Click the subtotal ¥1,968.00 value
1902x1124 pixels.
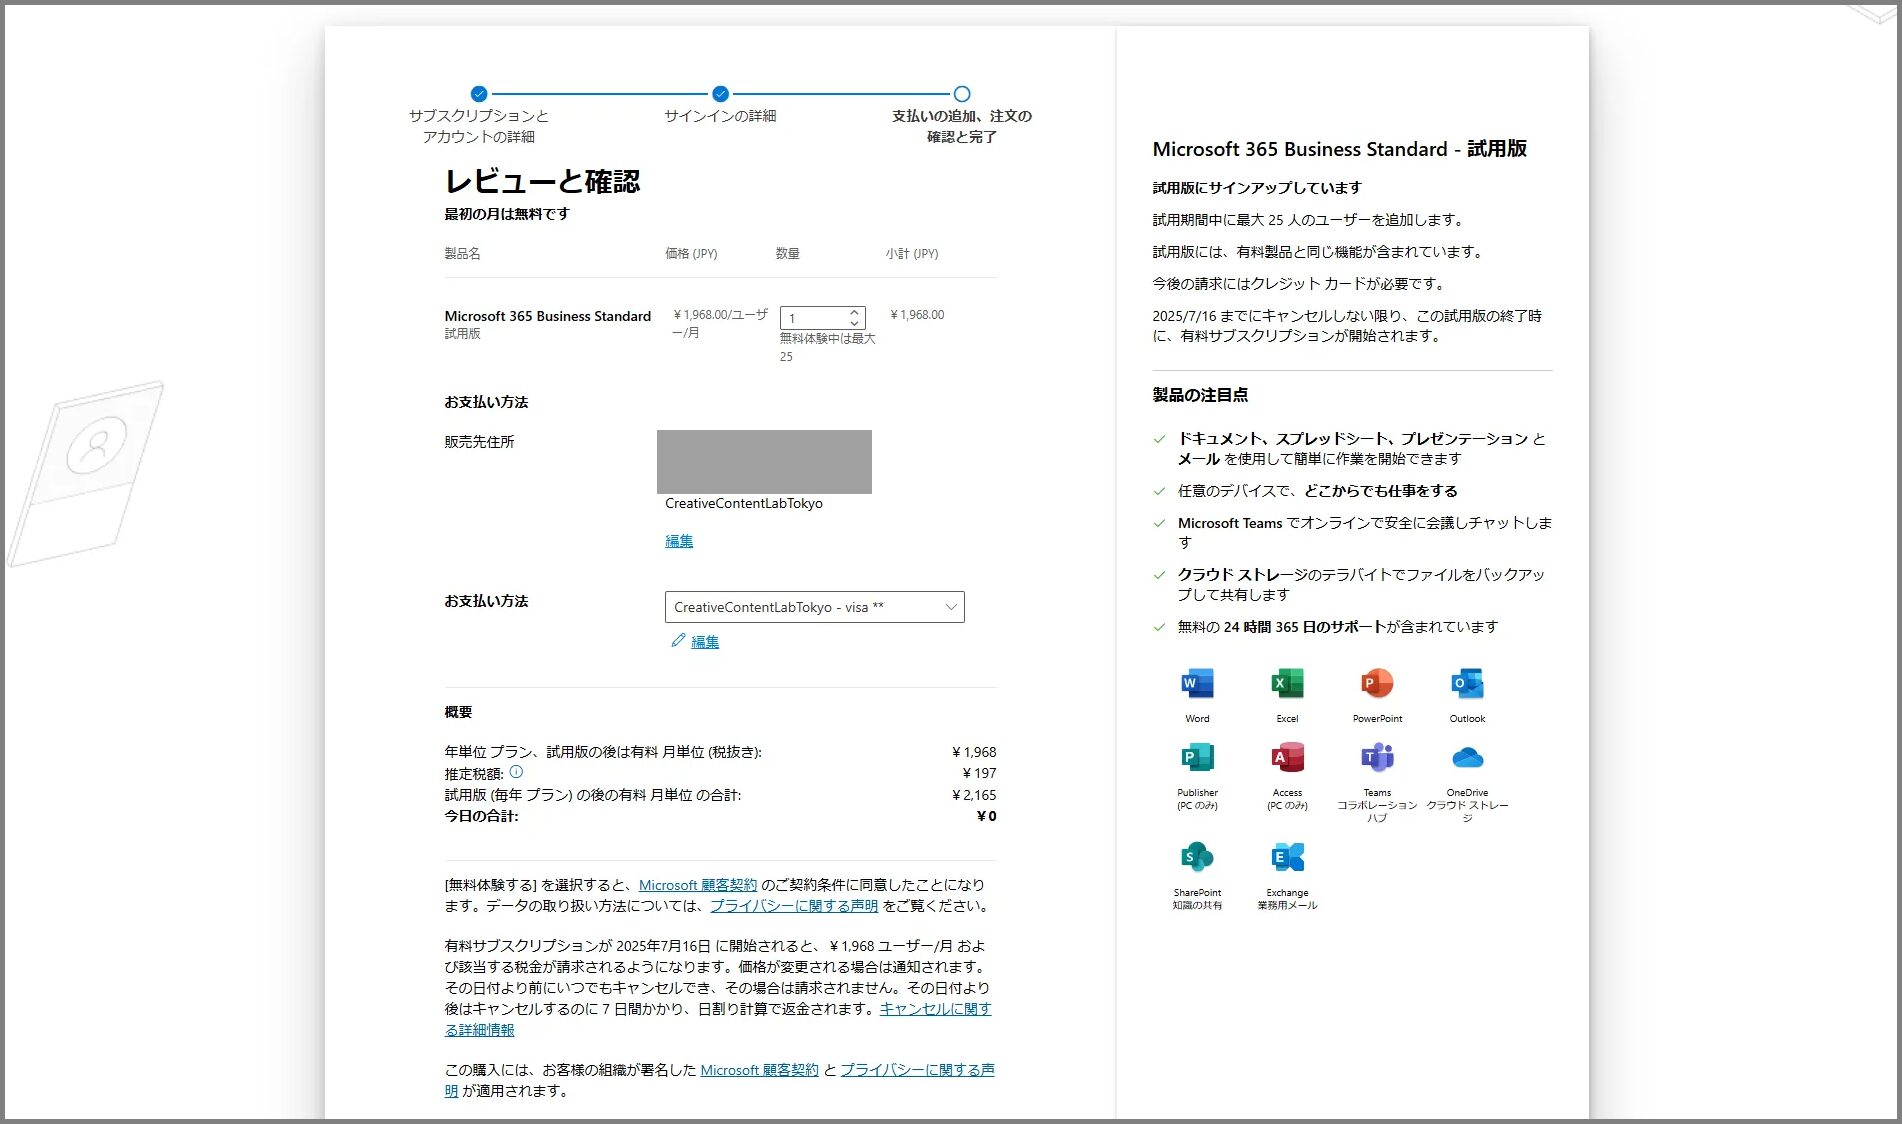tap(917, 315)
